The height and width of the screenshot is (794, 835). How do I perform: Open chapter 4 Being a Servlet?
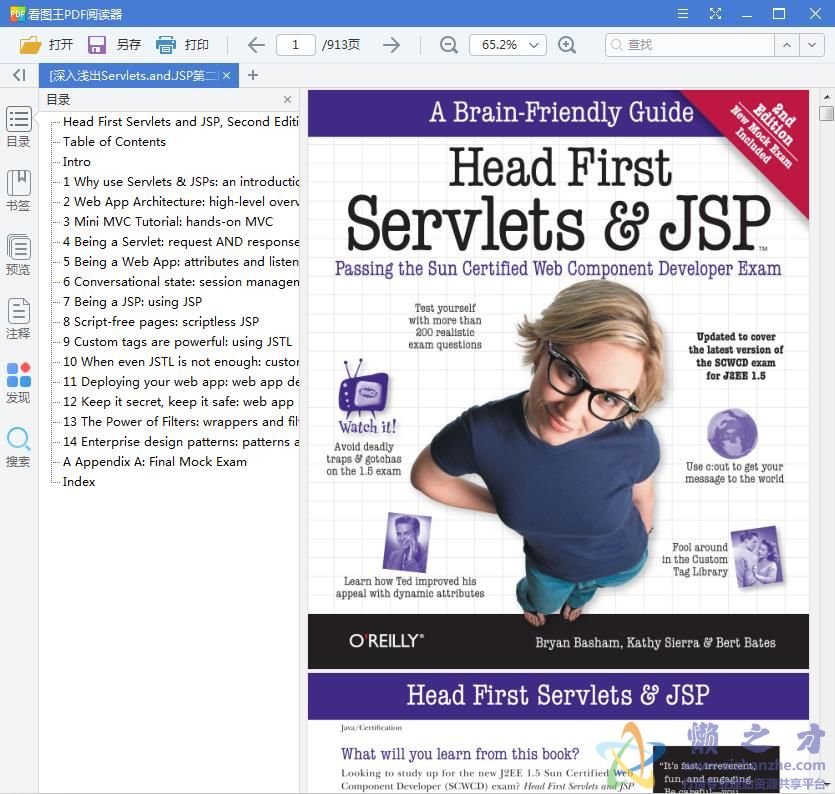181,242
